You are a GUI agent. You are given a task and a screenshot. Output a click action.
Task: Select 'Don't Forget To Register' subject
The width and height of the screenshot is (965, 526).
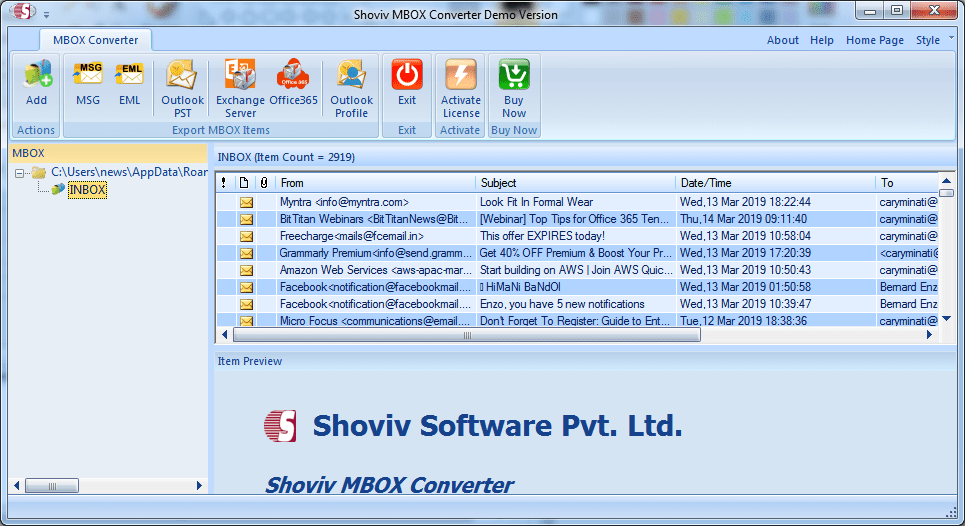[574, 321]
